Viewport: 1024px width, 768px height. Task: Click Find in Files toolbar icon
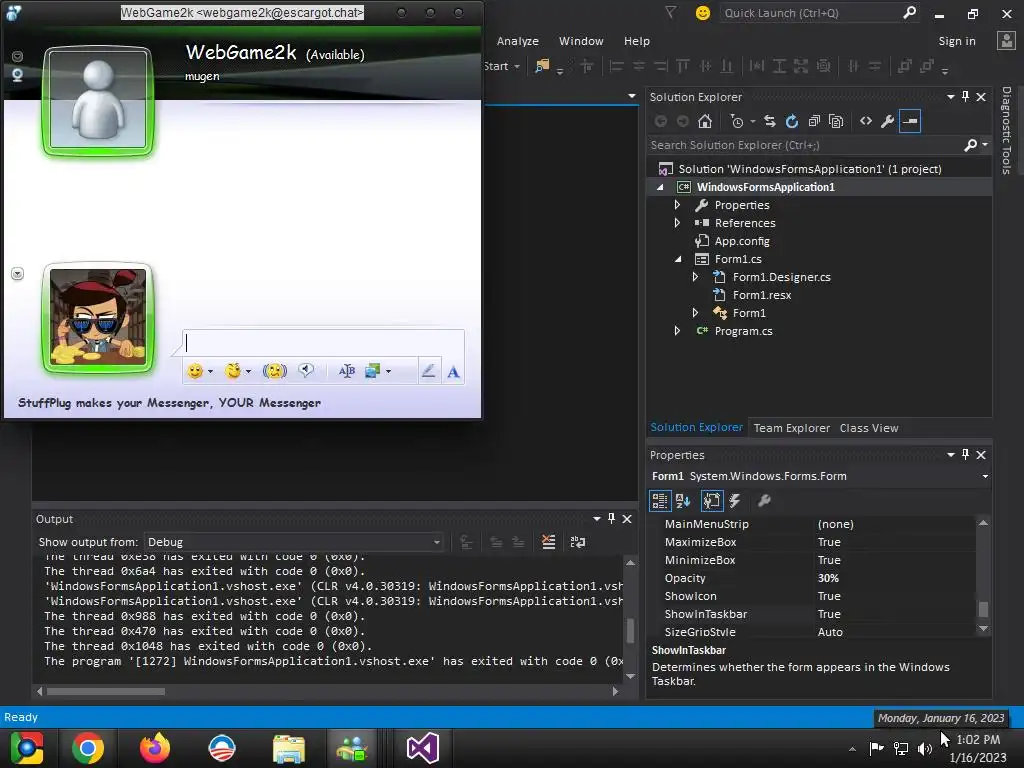point(542,66)
